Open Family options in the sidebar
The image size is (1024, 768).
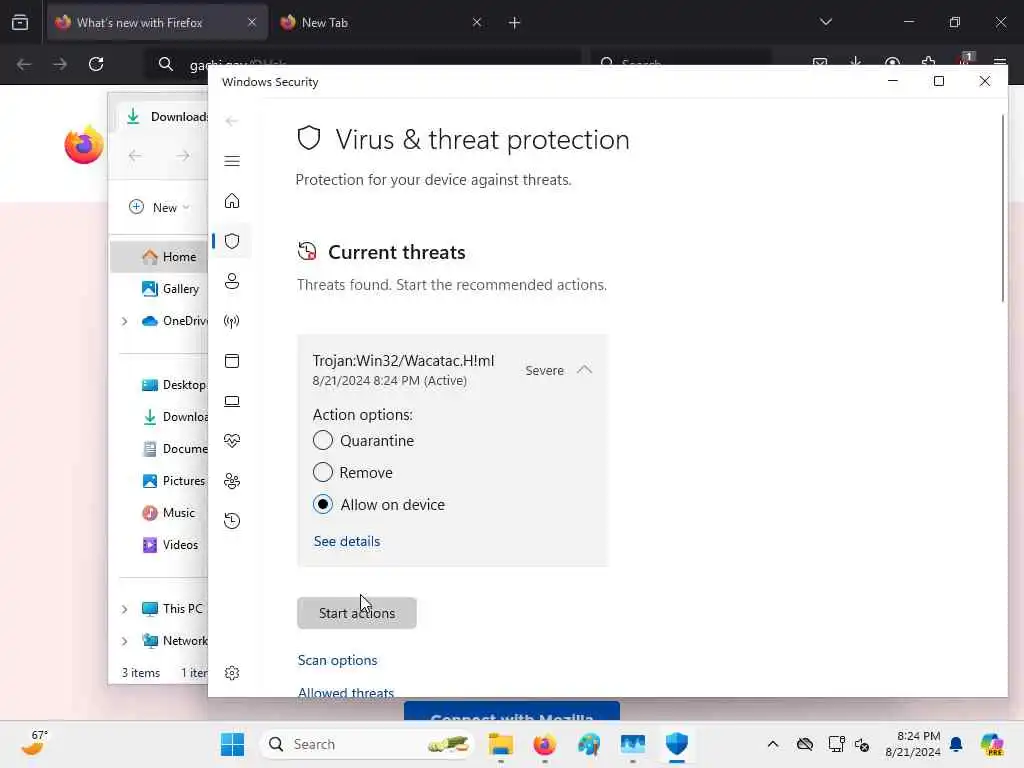click(x=232, y=481)
